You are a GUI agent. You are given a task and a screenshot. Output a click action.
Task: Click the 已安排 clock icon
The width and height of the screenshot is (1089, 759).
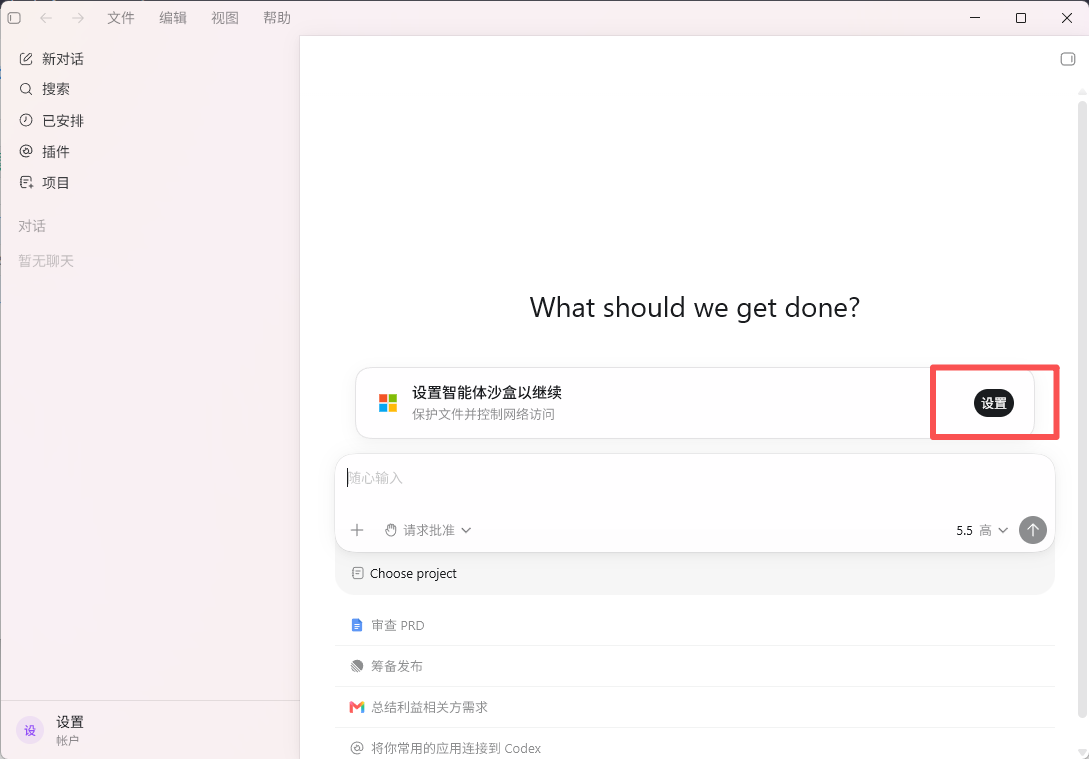click(x=26, y=120)
